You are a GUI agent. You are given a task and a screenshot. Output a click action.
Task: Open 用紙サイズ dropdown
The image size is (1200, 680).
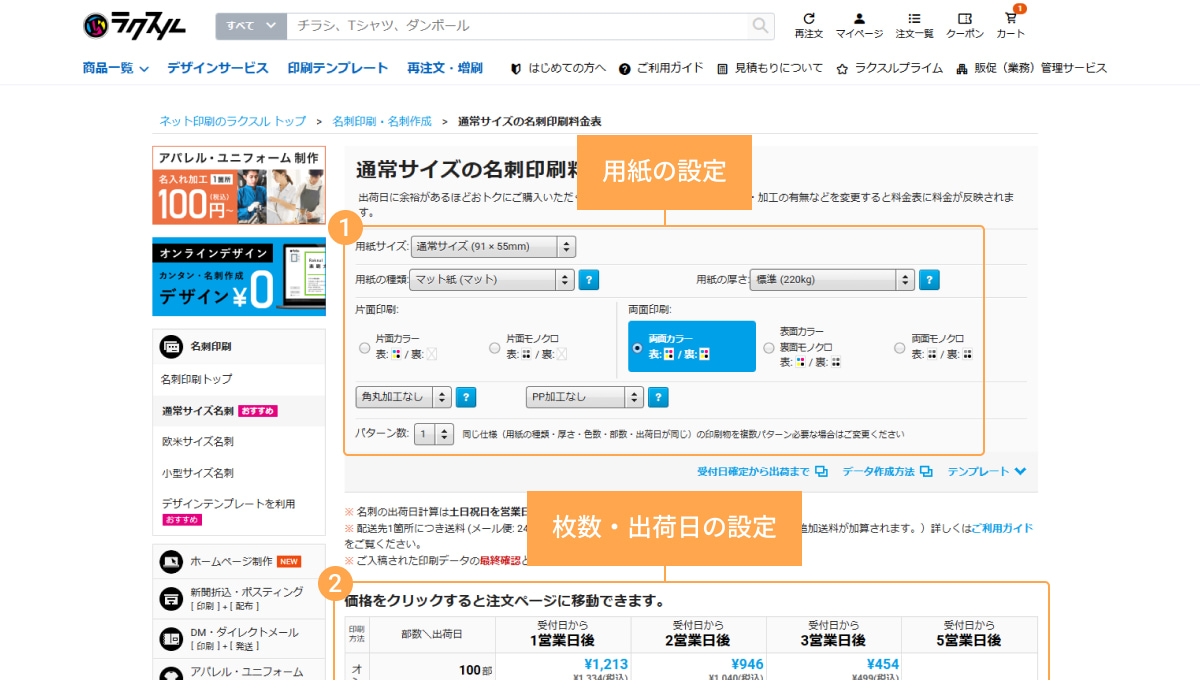493,247
